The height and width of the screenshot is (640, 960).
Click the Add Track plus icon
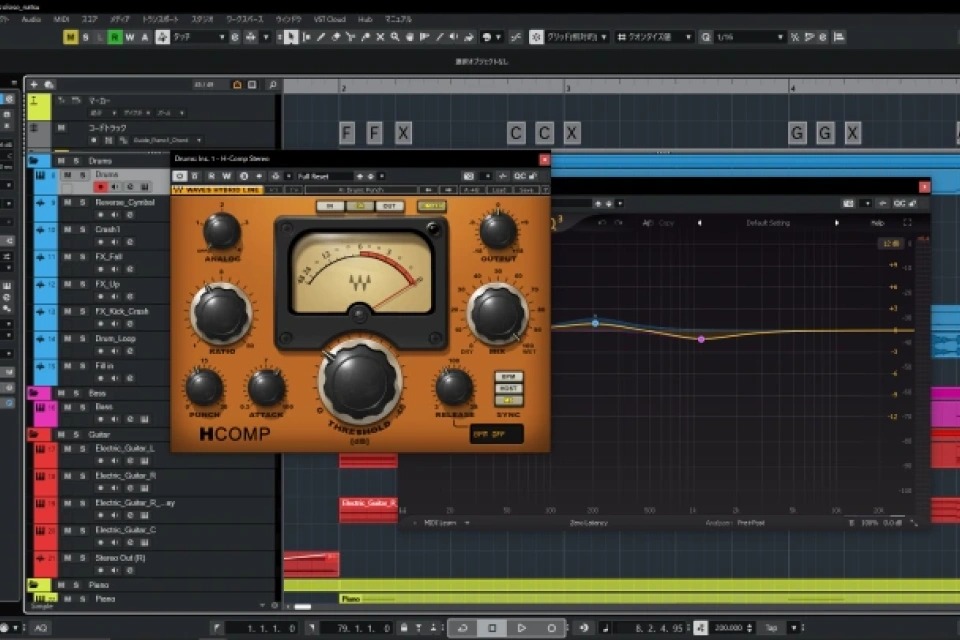pos(34,85)
